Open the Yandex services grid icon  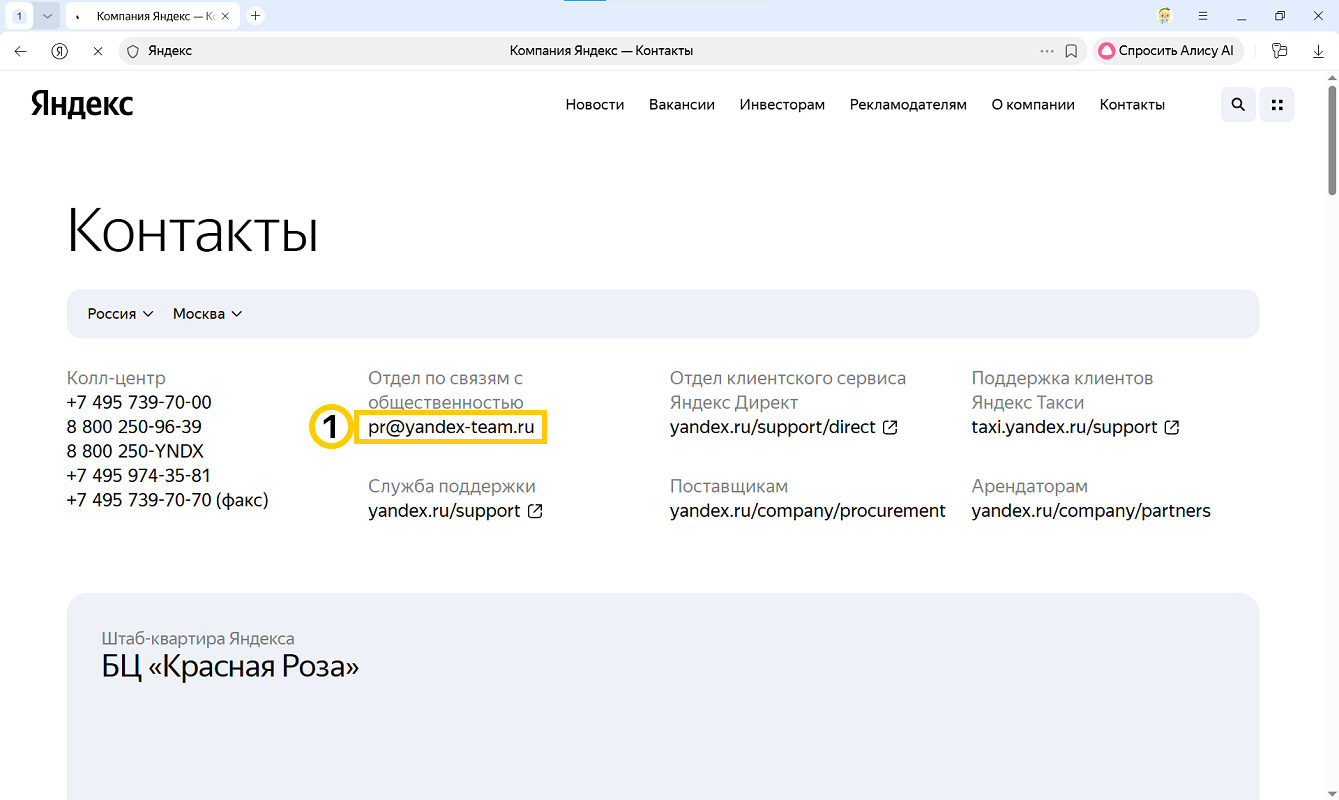pyautogui.click(x=1276, y=105)
